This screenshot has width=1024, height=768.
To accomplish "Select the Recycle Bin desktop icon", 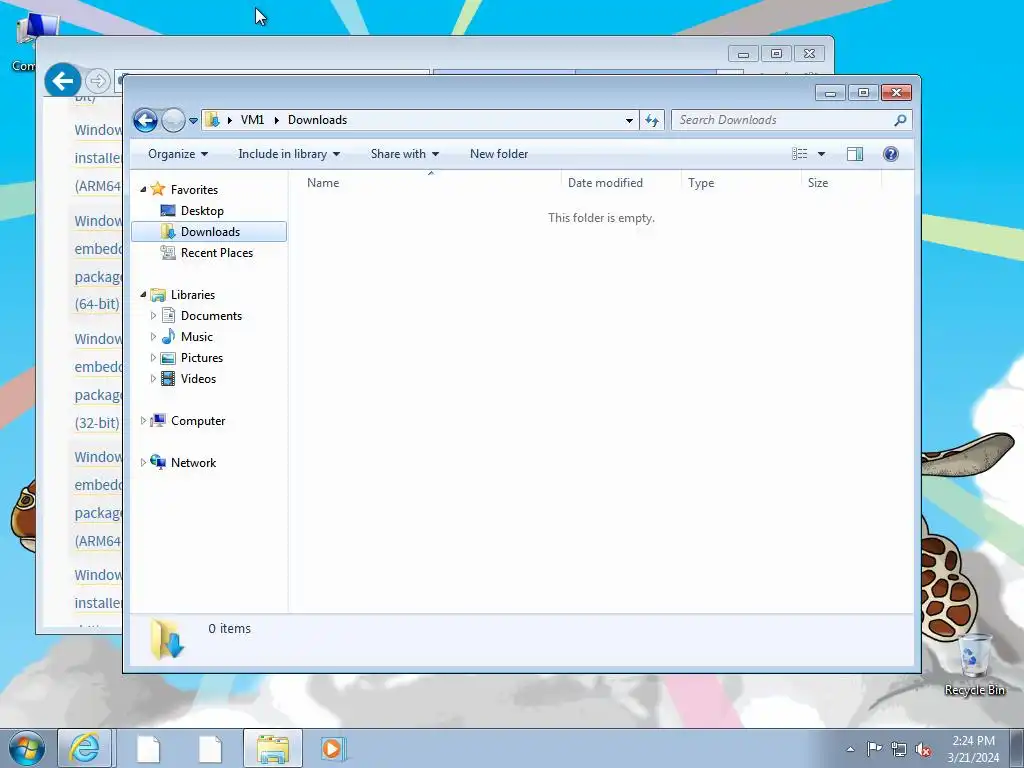I will tap(974, 664).
